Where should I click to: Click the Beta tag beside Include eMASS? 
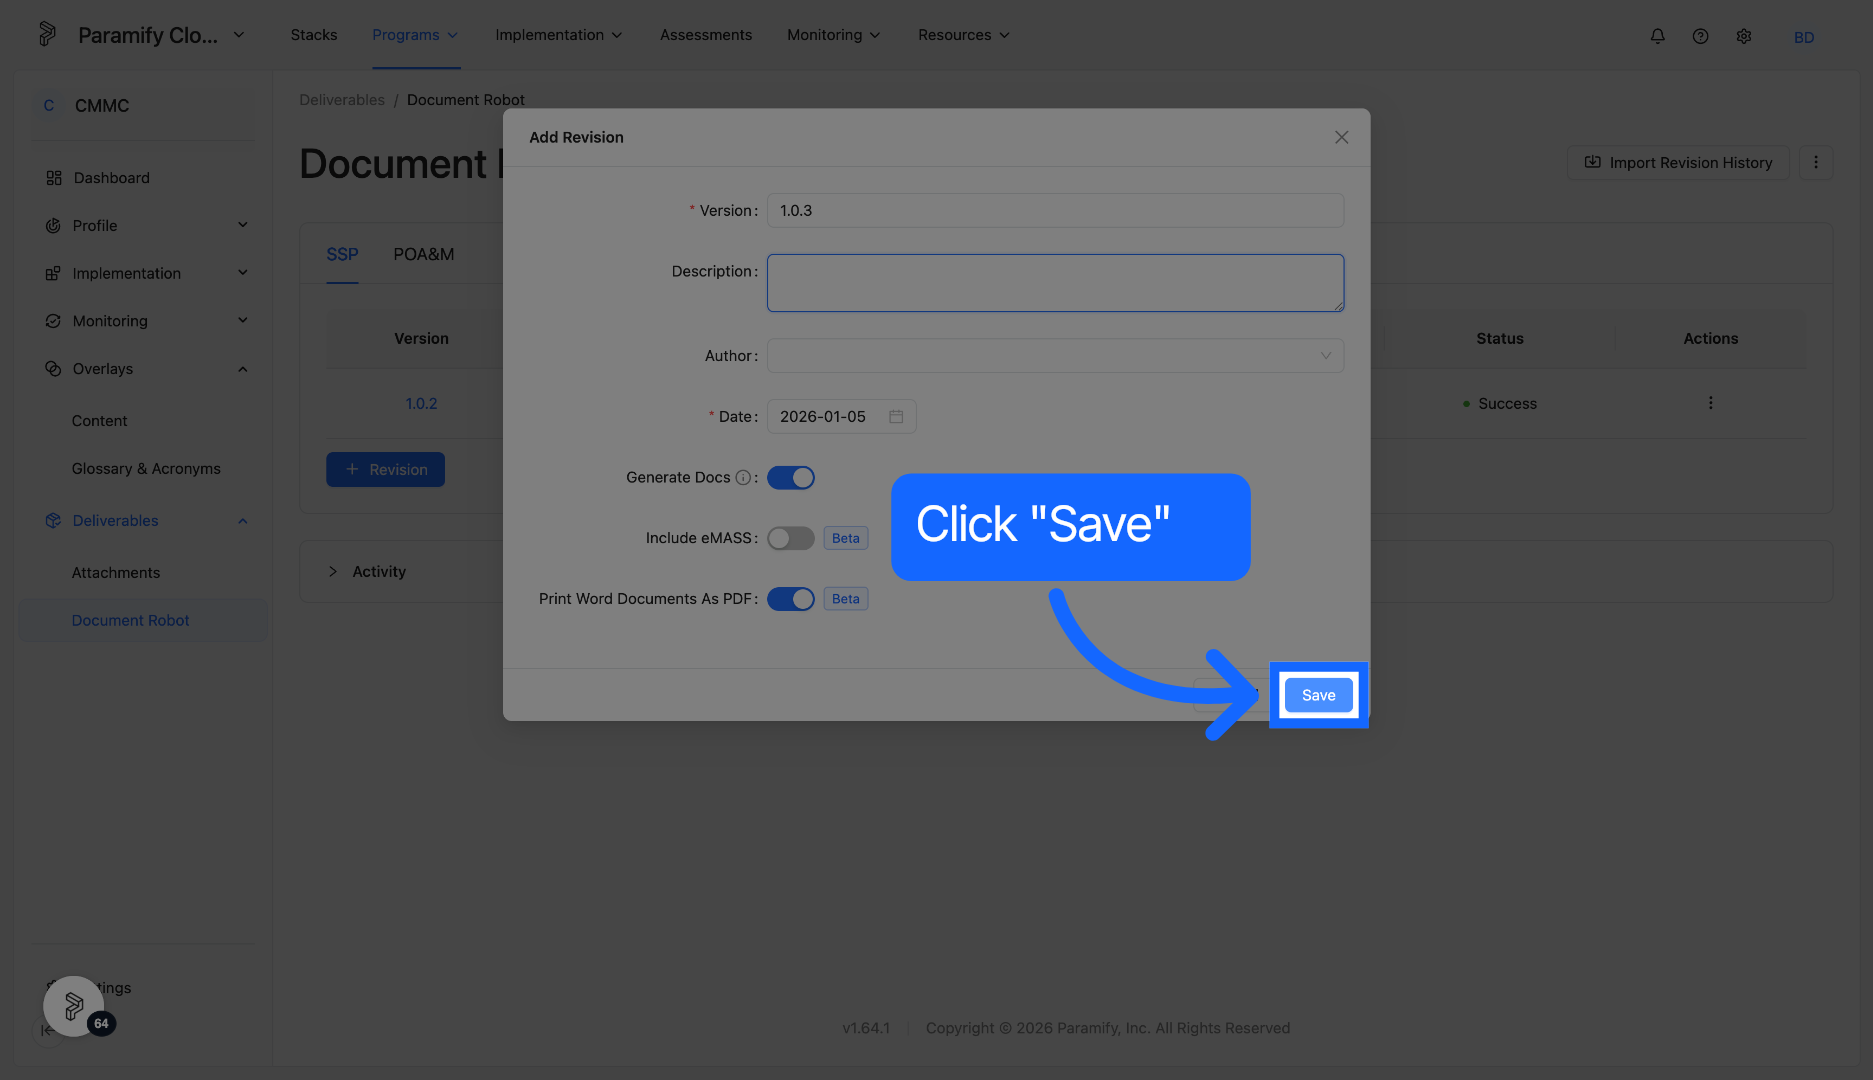pyautogui.click(x=845, y=538)
